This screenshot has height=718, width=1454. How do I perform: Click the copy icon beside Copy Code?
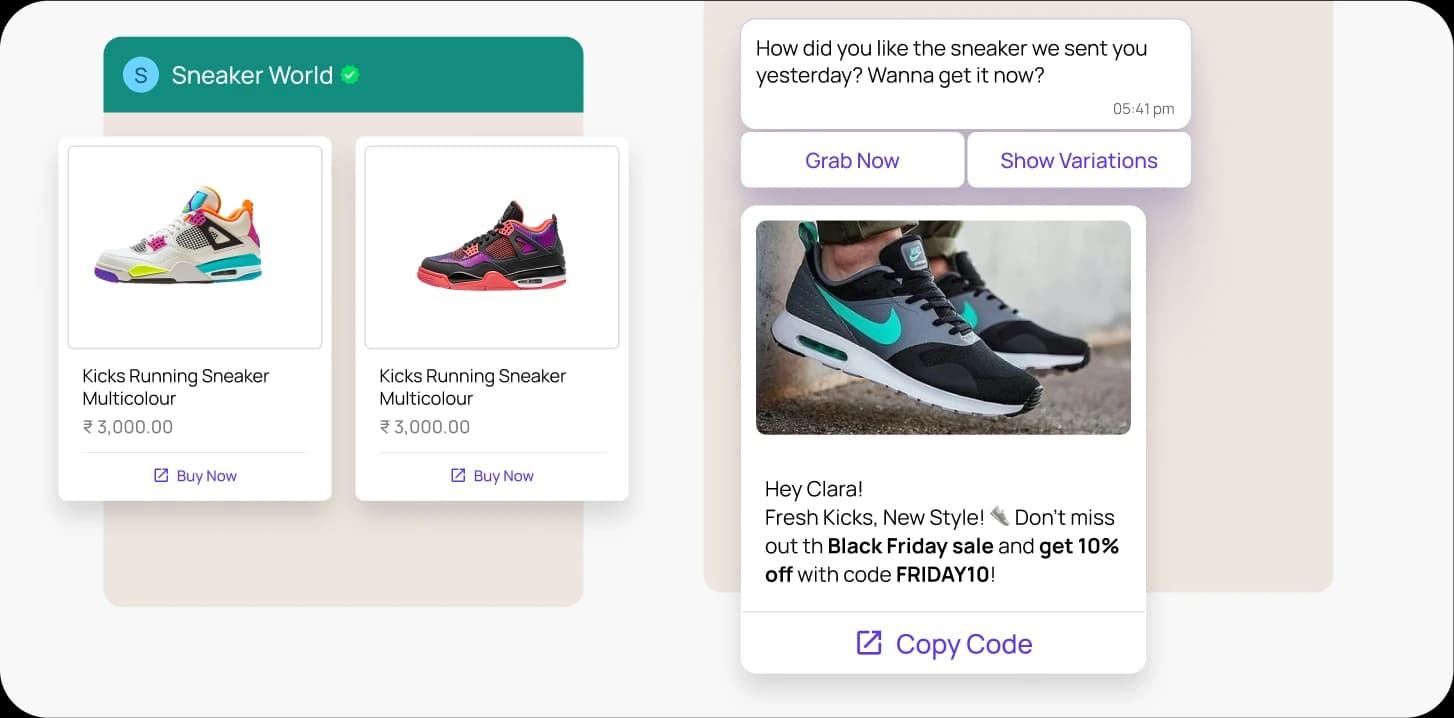point(871,643)
